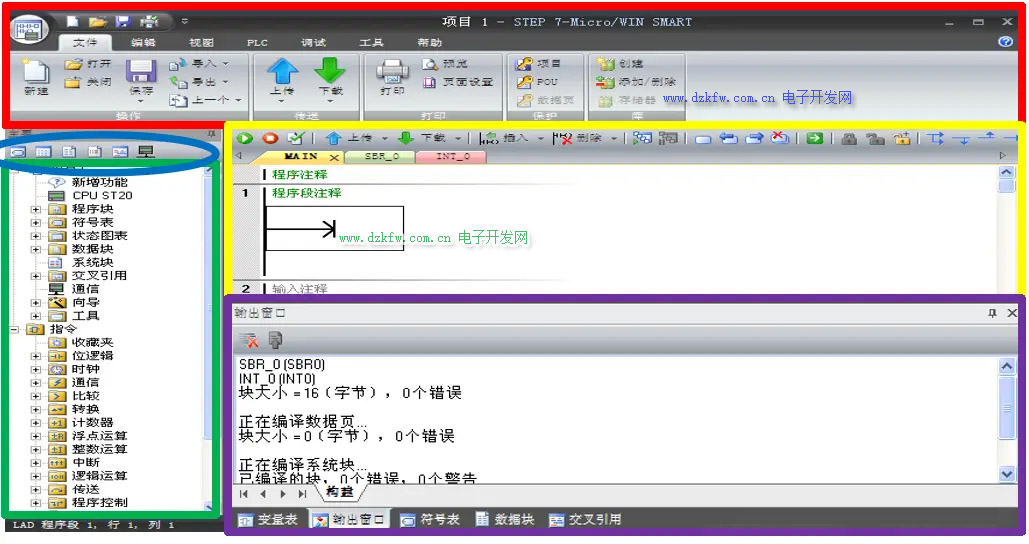The image size is (1029, 544).
Task: Click the green Run (RUN mode) toolbar icon
Action: (246, 138)
